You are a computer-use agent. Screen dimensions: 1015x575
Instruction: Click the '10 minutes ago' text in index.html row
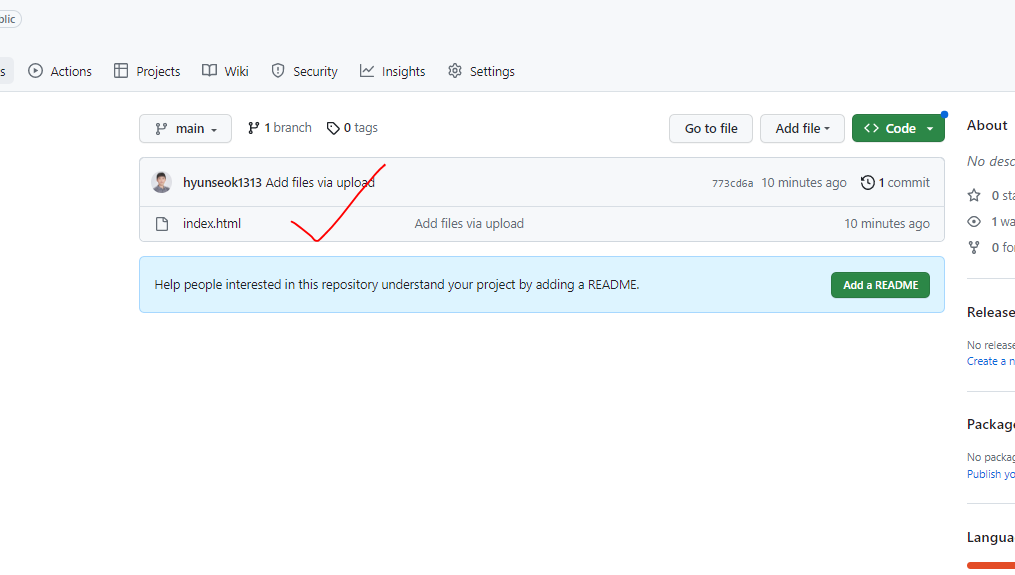[x=887, y=223]
